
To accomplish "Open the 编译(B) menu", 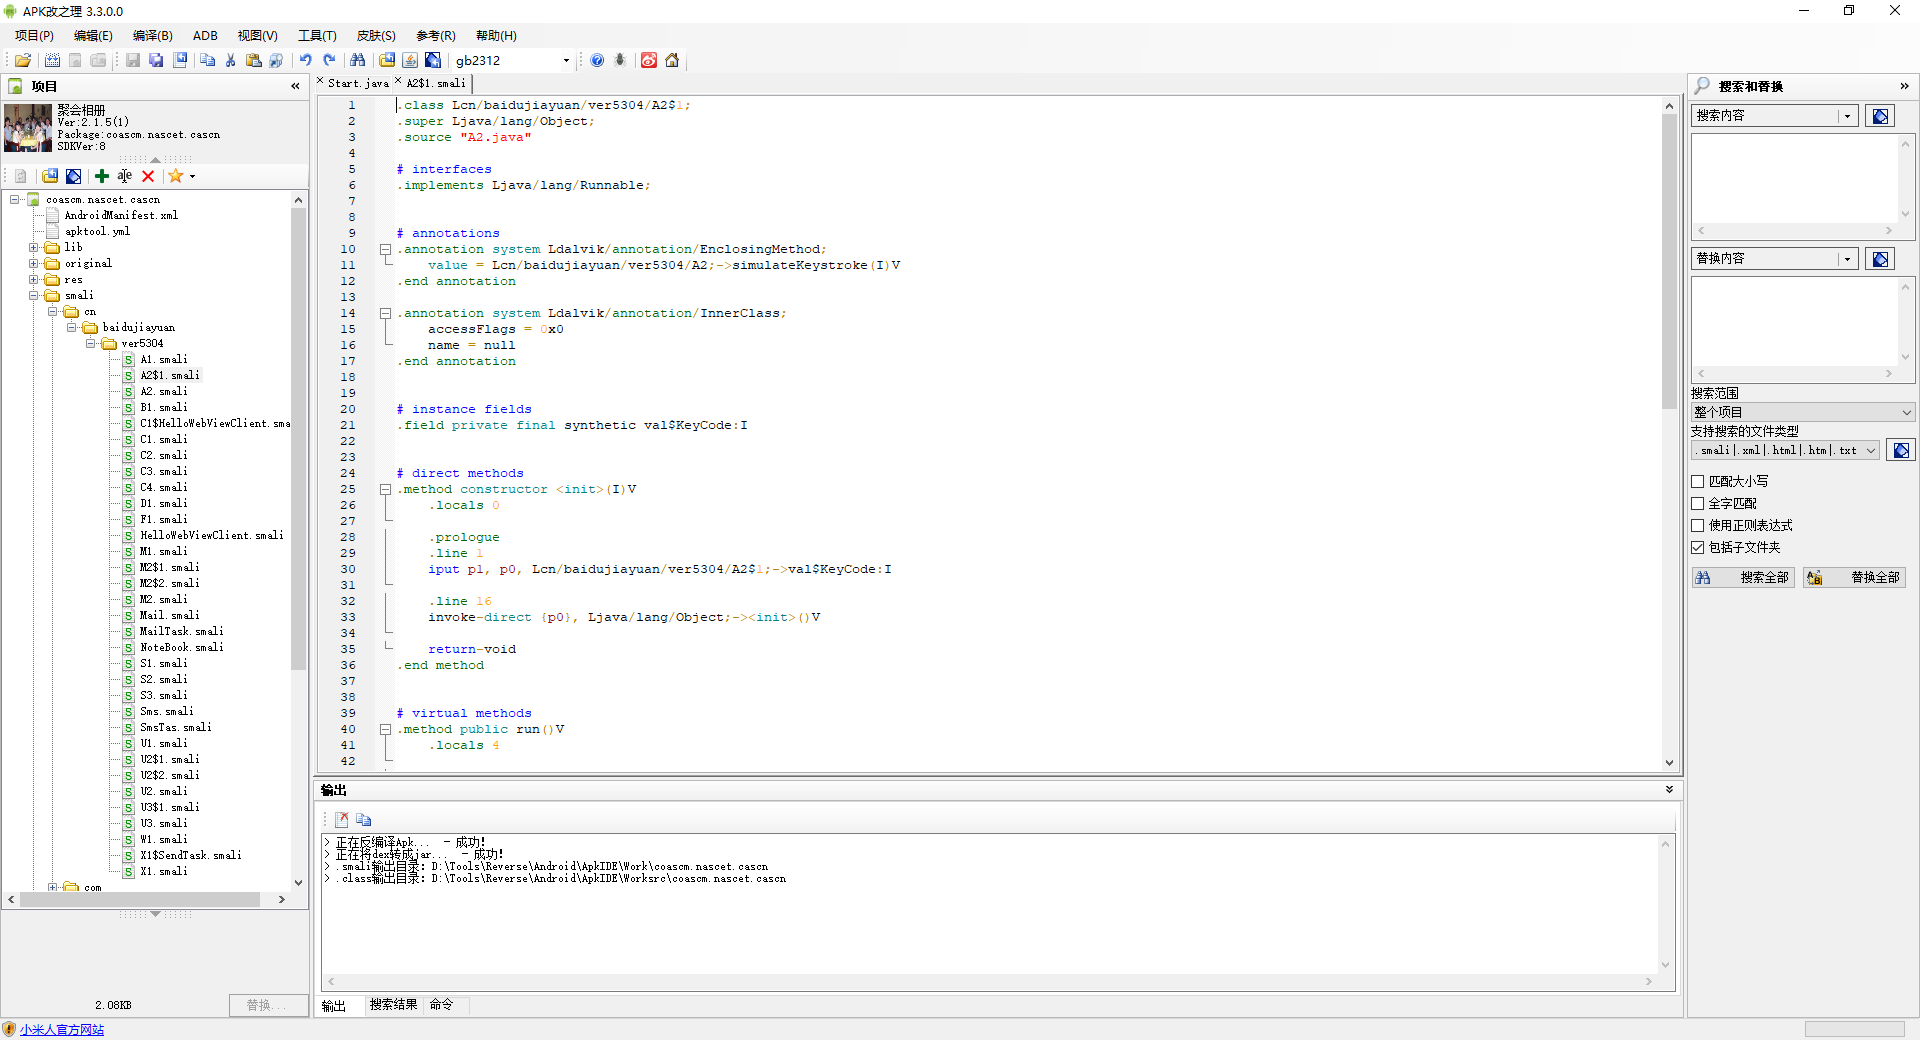I will click(153, 35).
